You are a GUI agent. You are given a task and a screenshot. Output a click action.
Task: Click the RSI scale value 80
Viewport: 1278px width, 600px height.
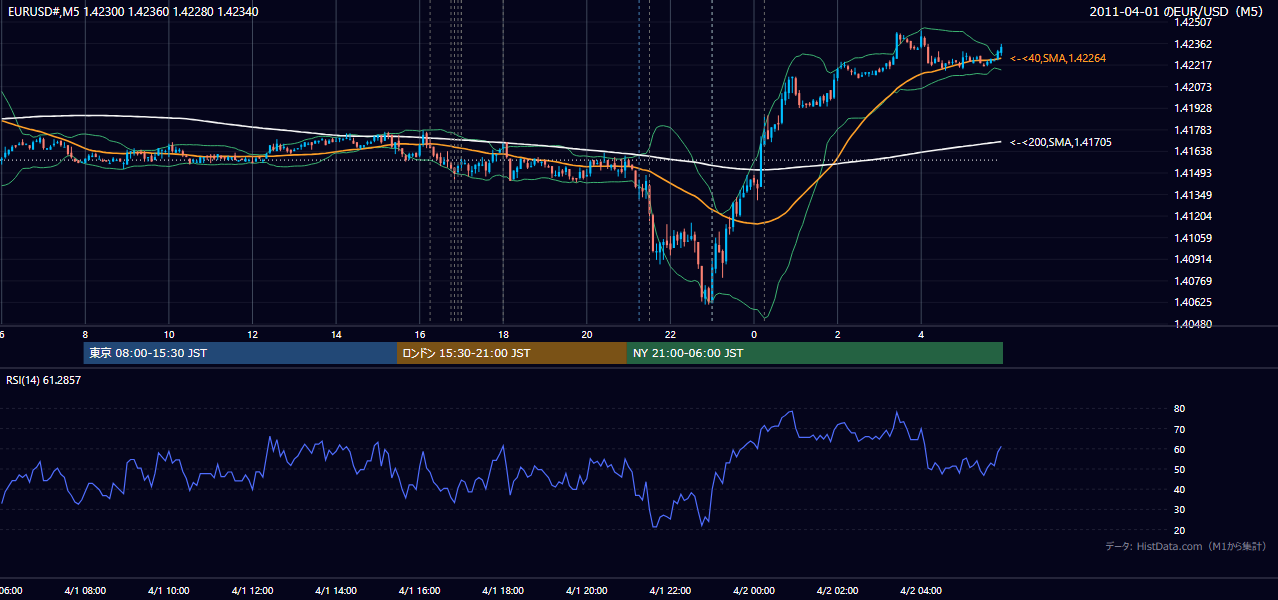1179,409
